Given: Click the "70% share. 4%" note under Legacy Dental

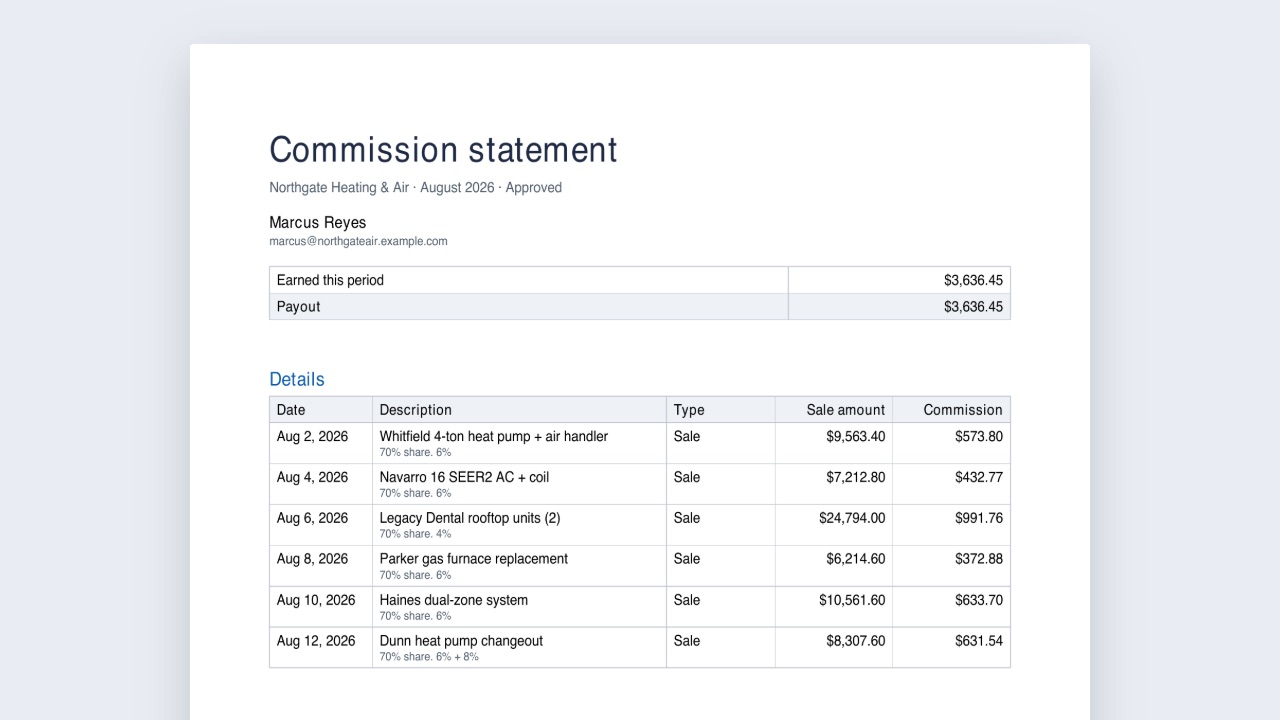Looking at the screenshot, I should (415, 534).
